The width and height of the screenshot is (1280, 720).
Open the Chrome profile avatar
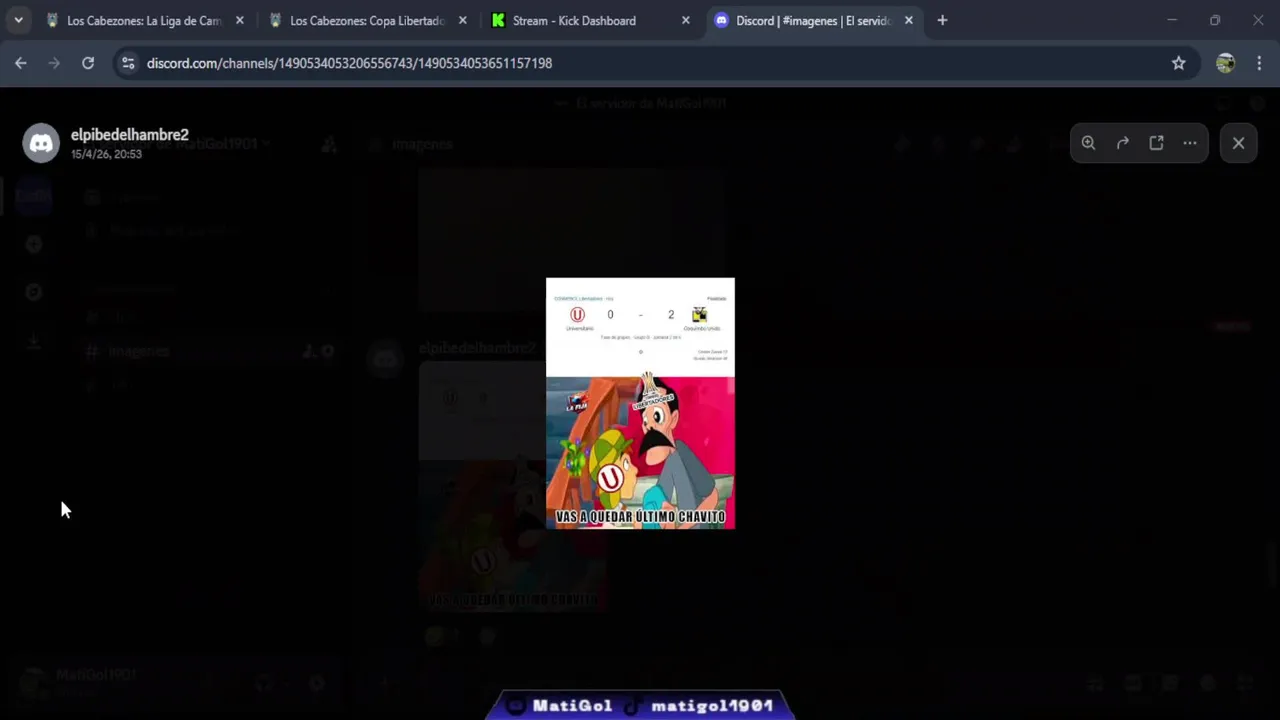tap(1225, 63)
